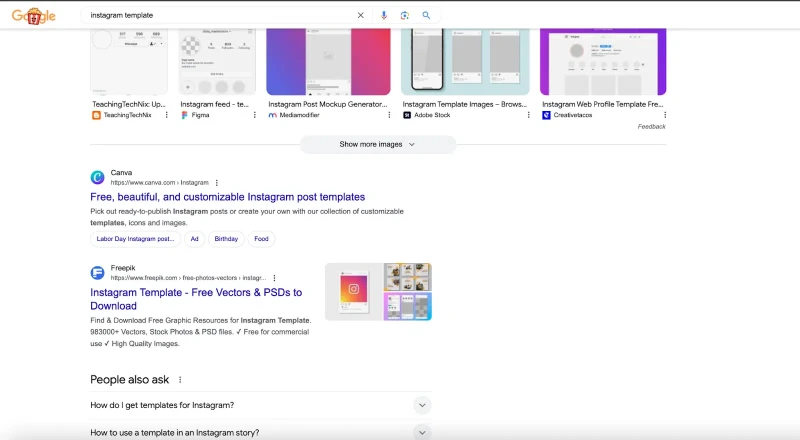Click the Mediamodifier favicon
Image resolution: width=800 pixels, height=440 pixels.
click(272, 115)
